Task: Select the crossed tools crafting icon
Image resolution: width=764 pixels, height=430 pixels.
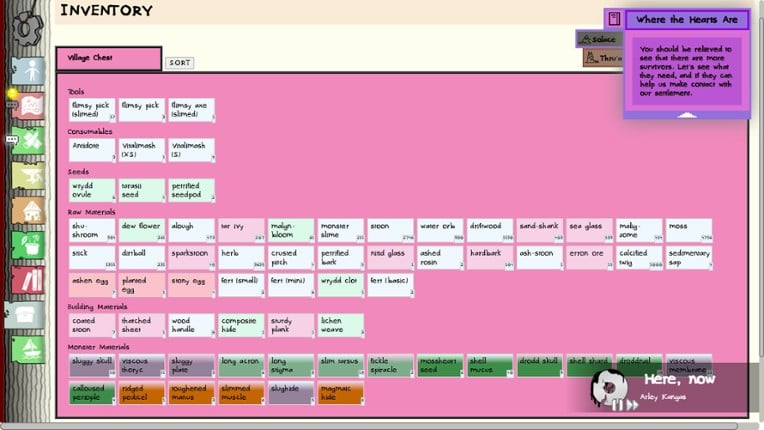Action: (x=29, y=142)
